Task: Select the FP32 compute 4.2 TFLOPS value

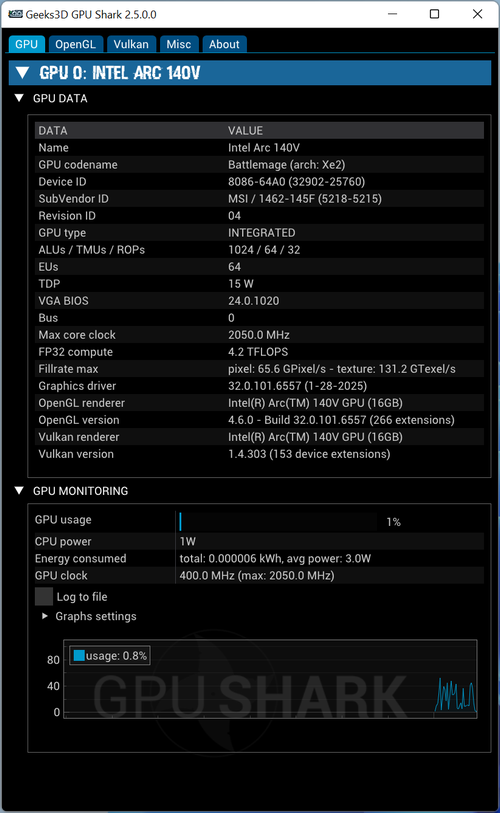Action: [x=258, y=352]
